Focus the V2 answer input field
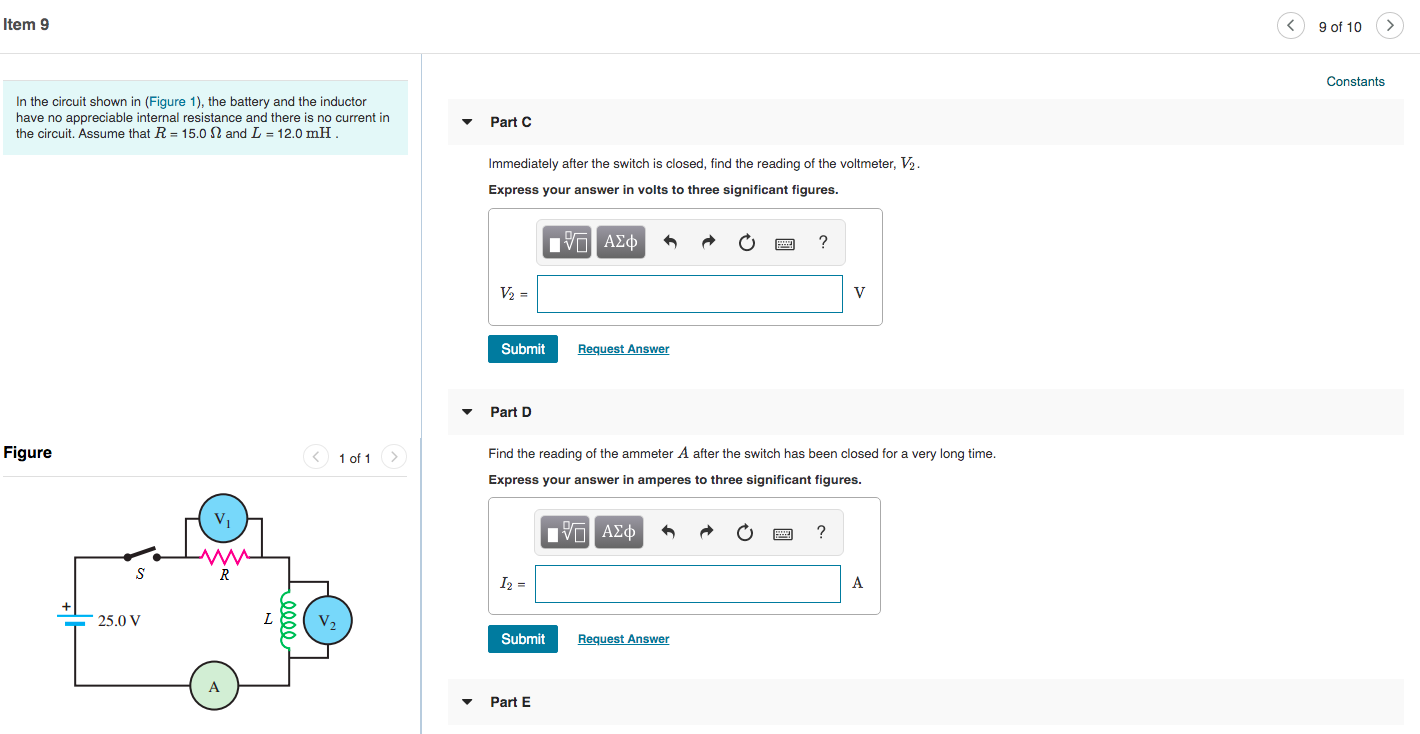This screenshot has height=734, width=1420. (690, 294)
